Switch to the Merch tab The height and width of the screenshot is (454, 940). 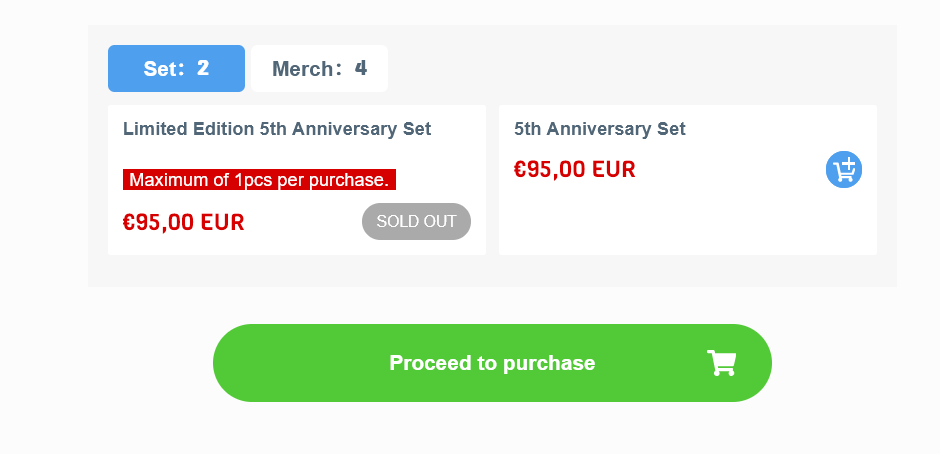[320, 68]
